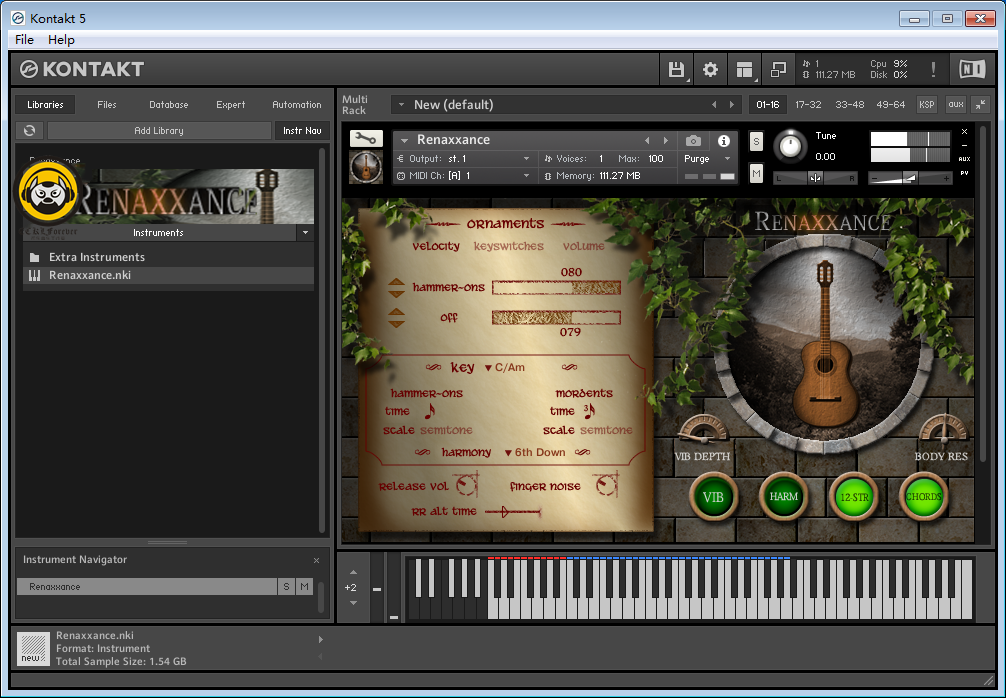Close the Instrument Navigator panel
The width and height of the screenshot is (1006, 698).
316,560
